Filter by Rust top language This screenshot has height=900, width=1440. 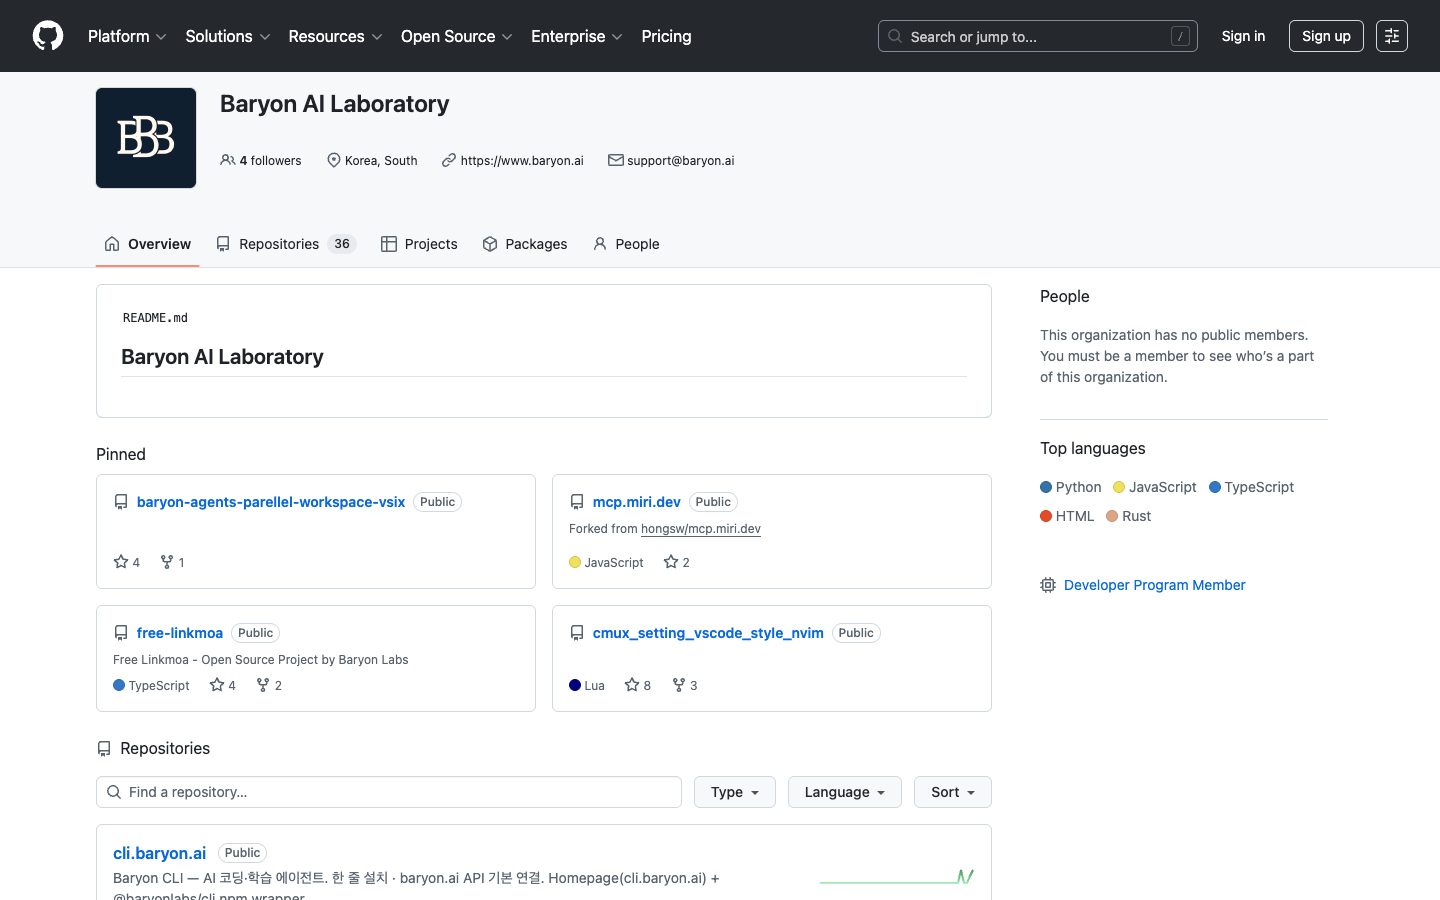[1129, 516]
